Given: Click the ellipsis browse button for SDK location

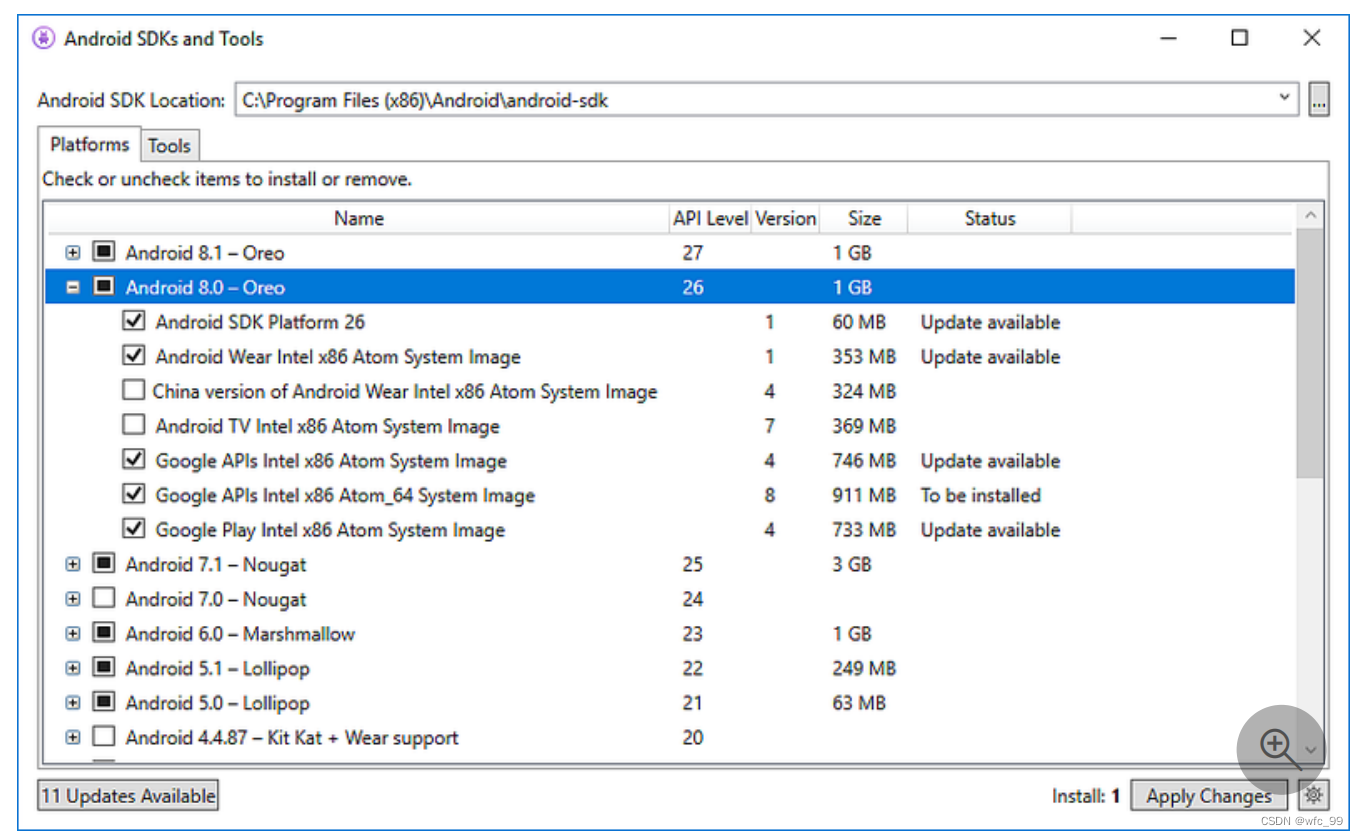Looking at the screenshot, I should tap(1321, 98).
